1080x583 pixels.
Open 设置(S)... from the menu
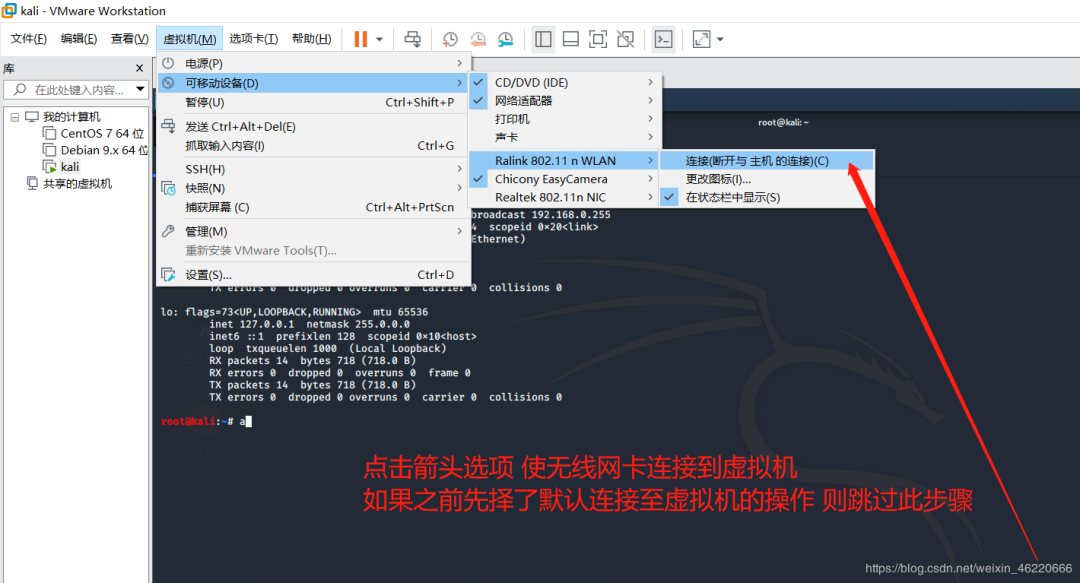point(313,275)
